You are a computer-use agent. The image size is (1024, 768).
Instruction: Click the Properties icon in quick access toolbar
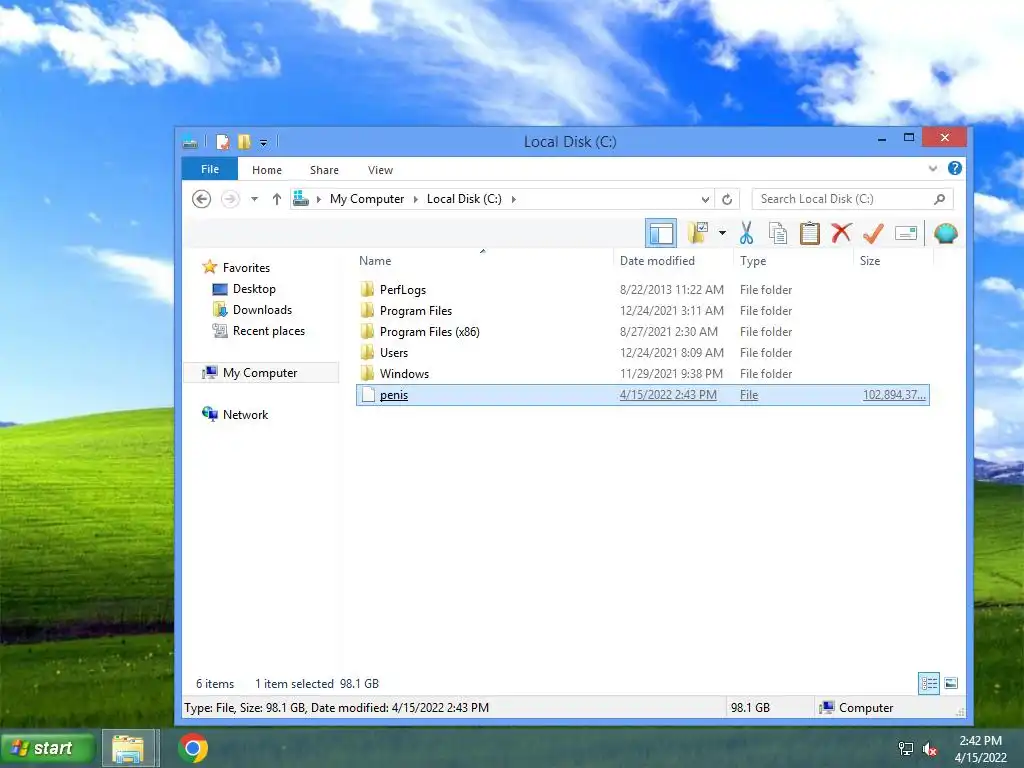pyautogui.click(x=223, y=142)
